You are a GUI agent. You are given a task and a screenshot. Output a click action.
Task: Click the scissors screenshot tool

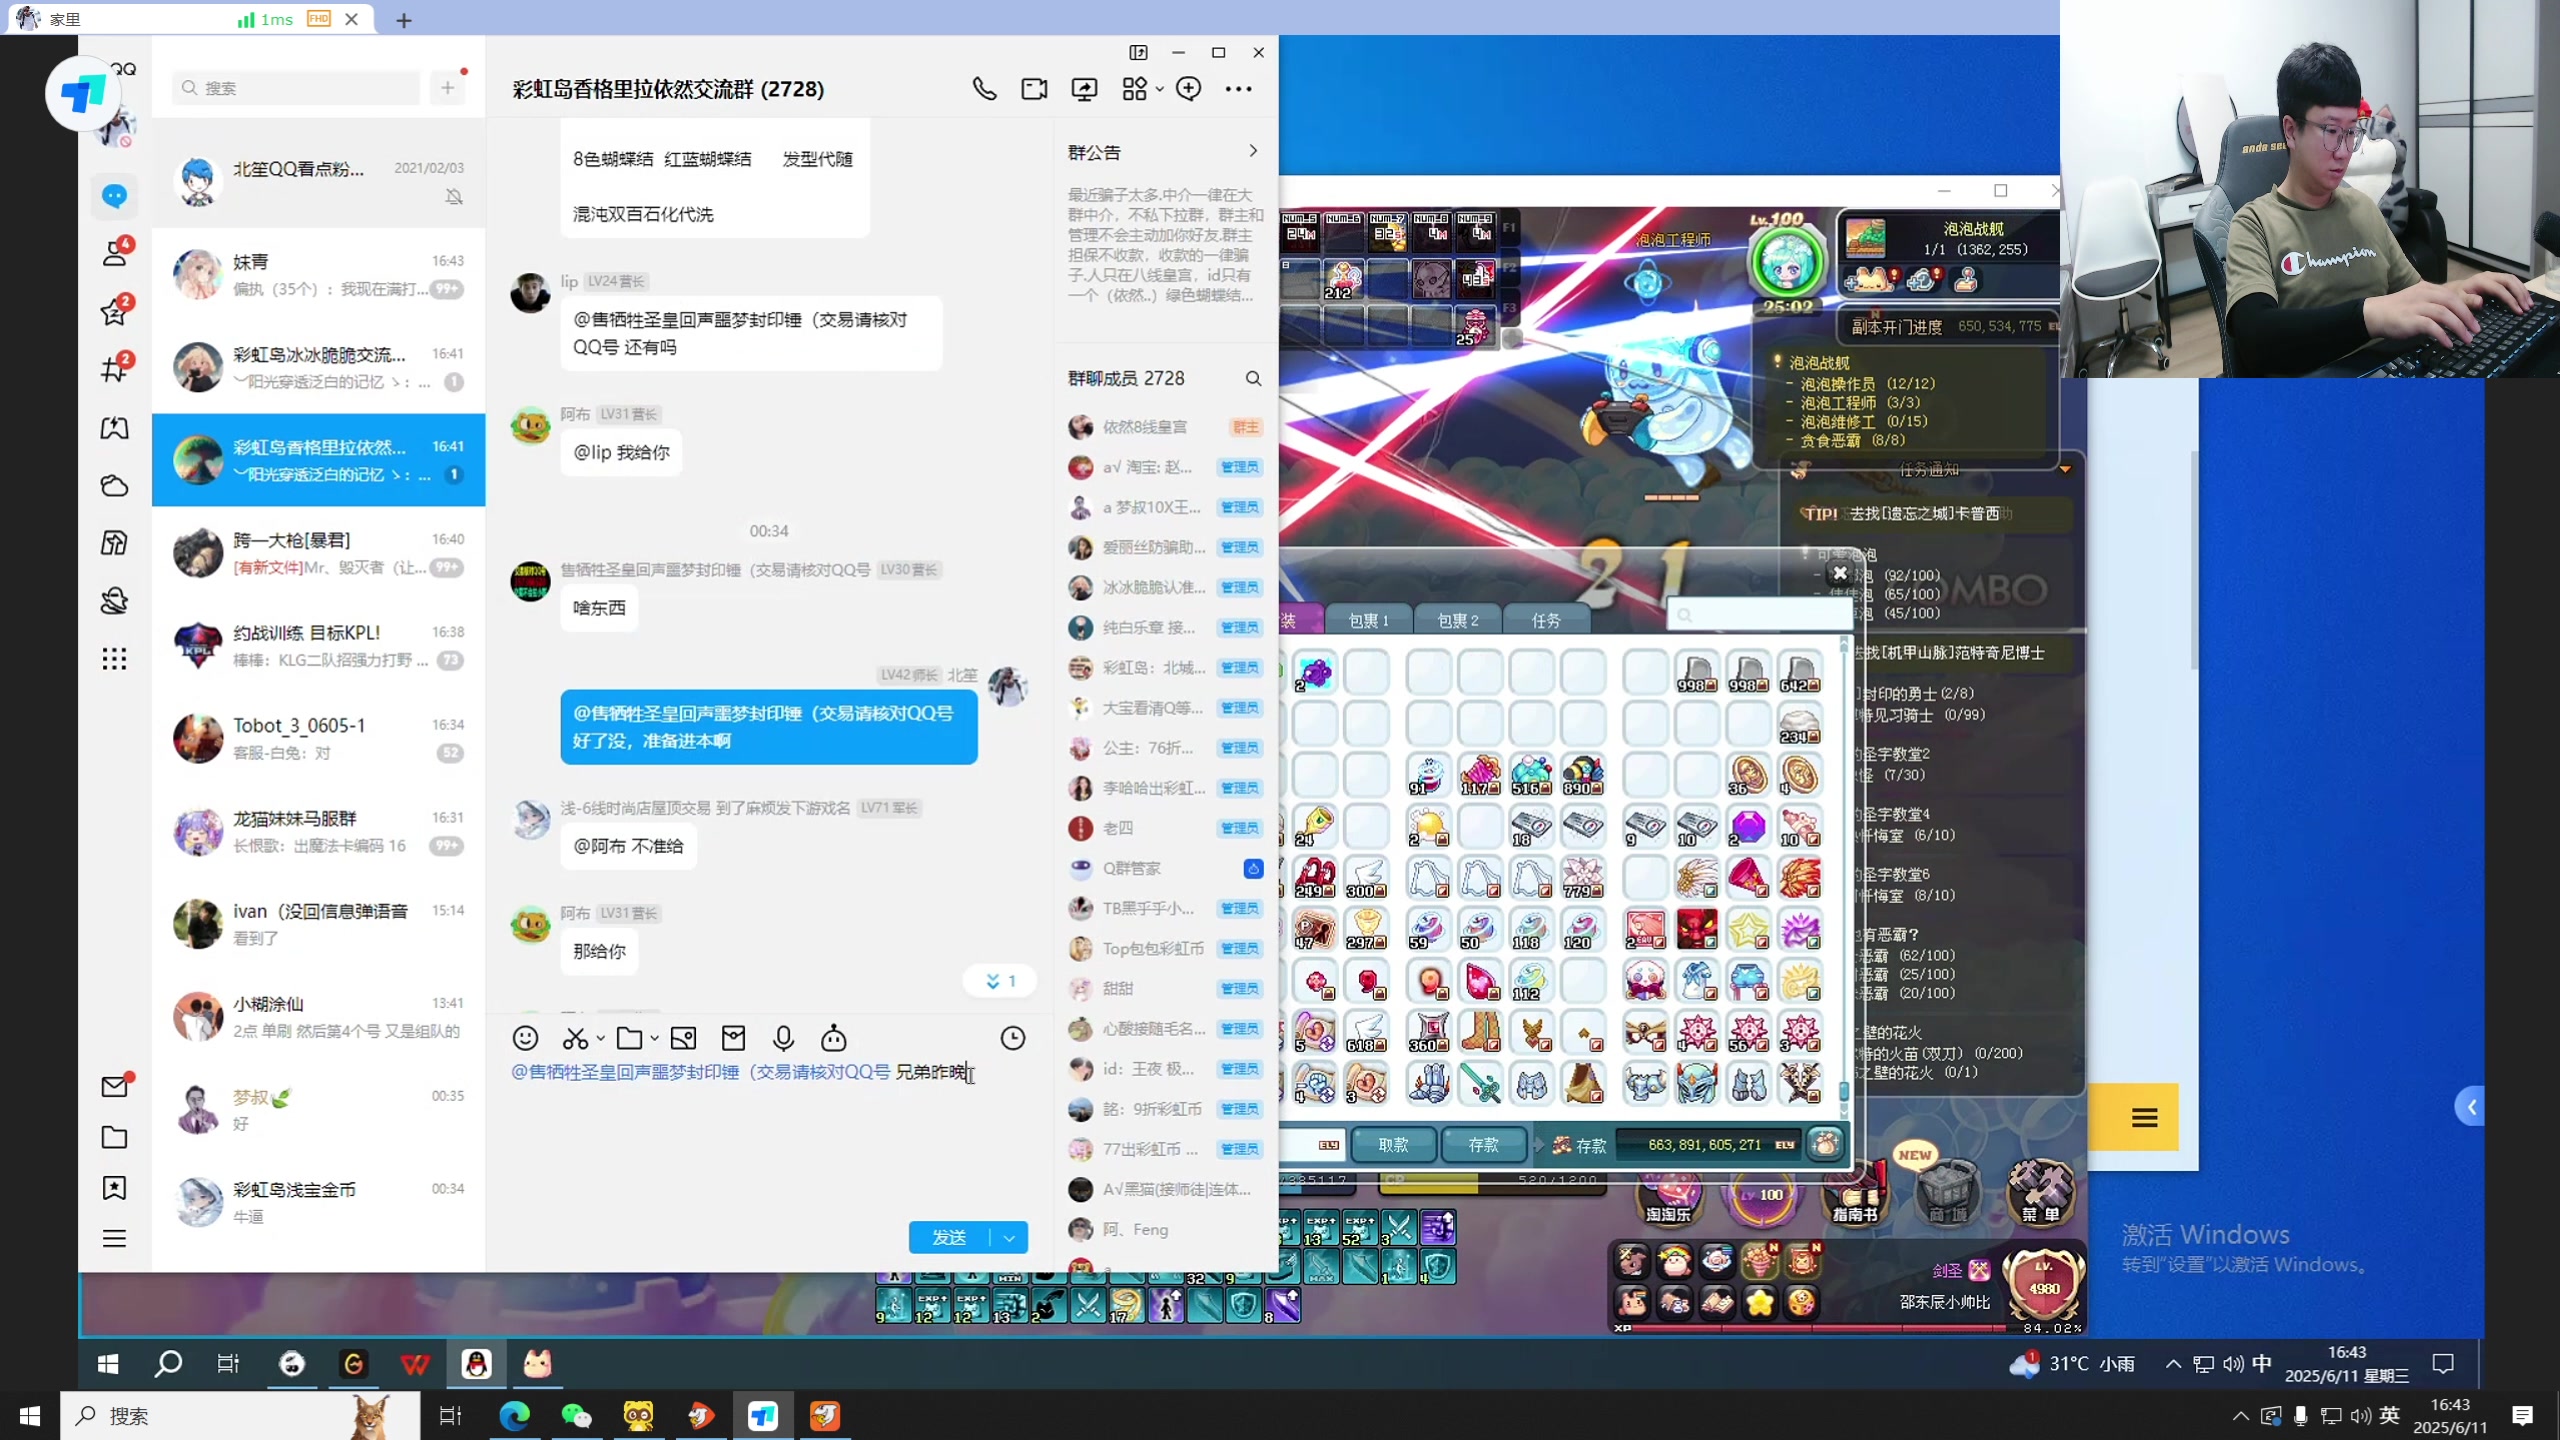575,1038
